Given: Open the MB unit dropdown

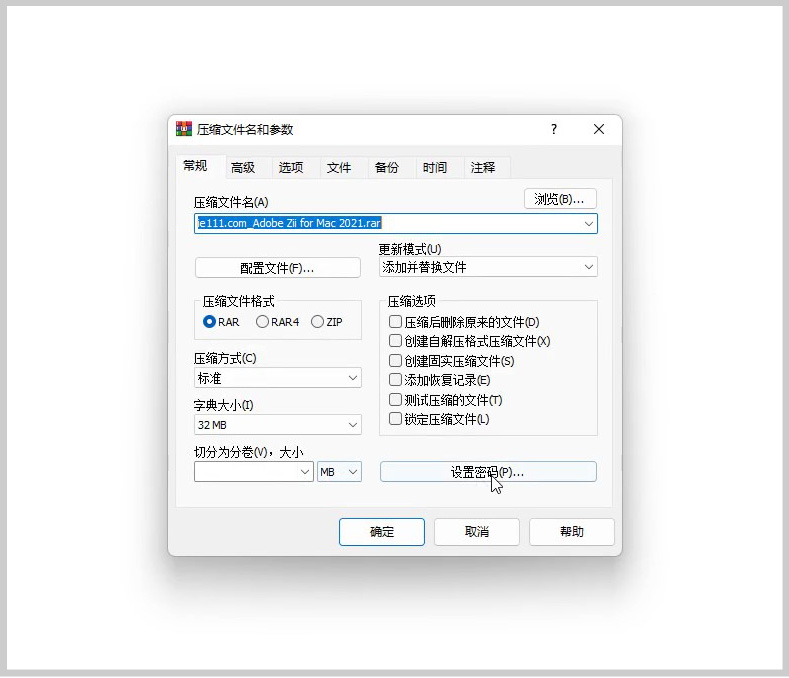Looking at the screenshot, I should pos(339,472).
